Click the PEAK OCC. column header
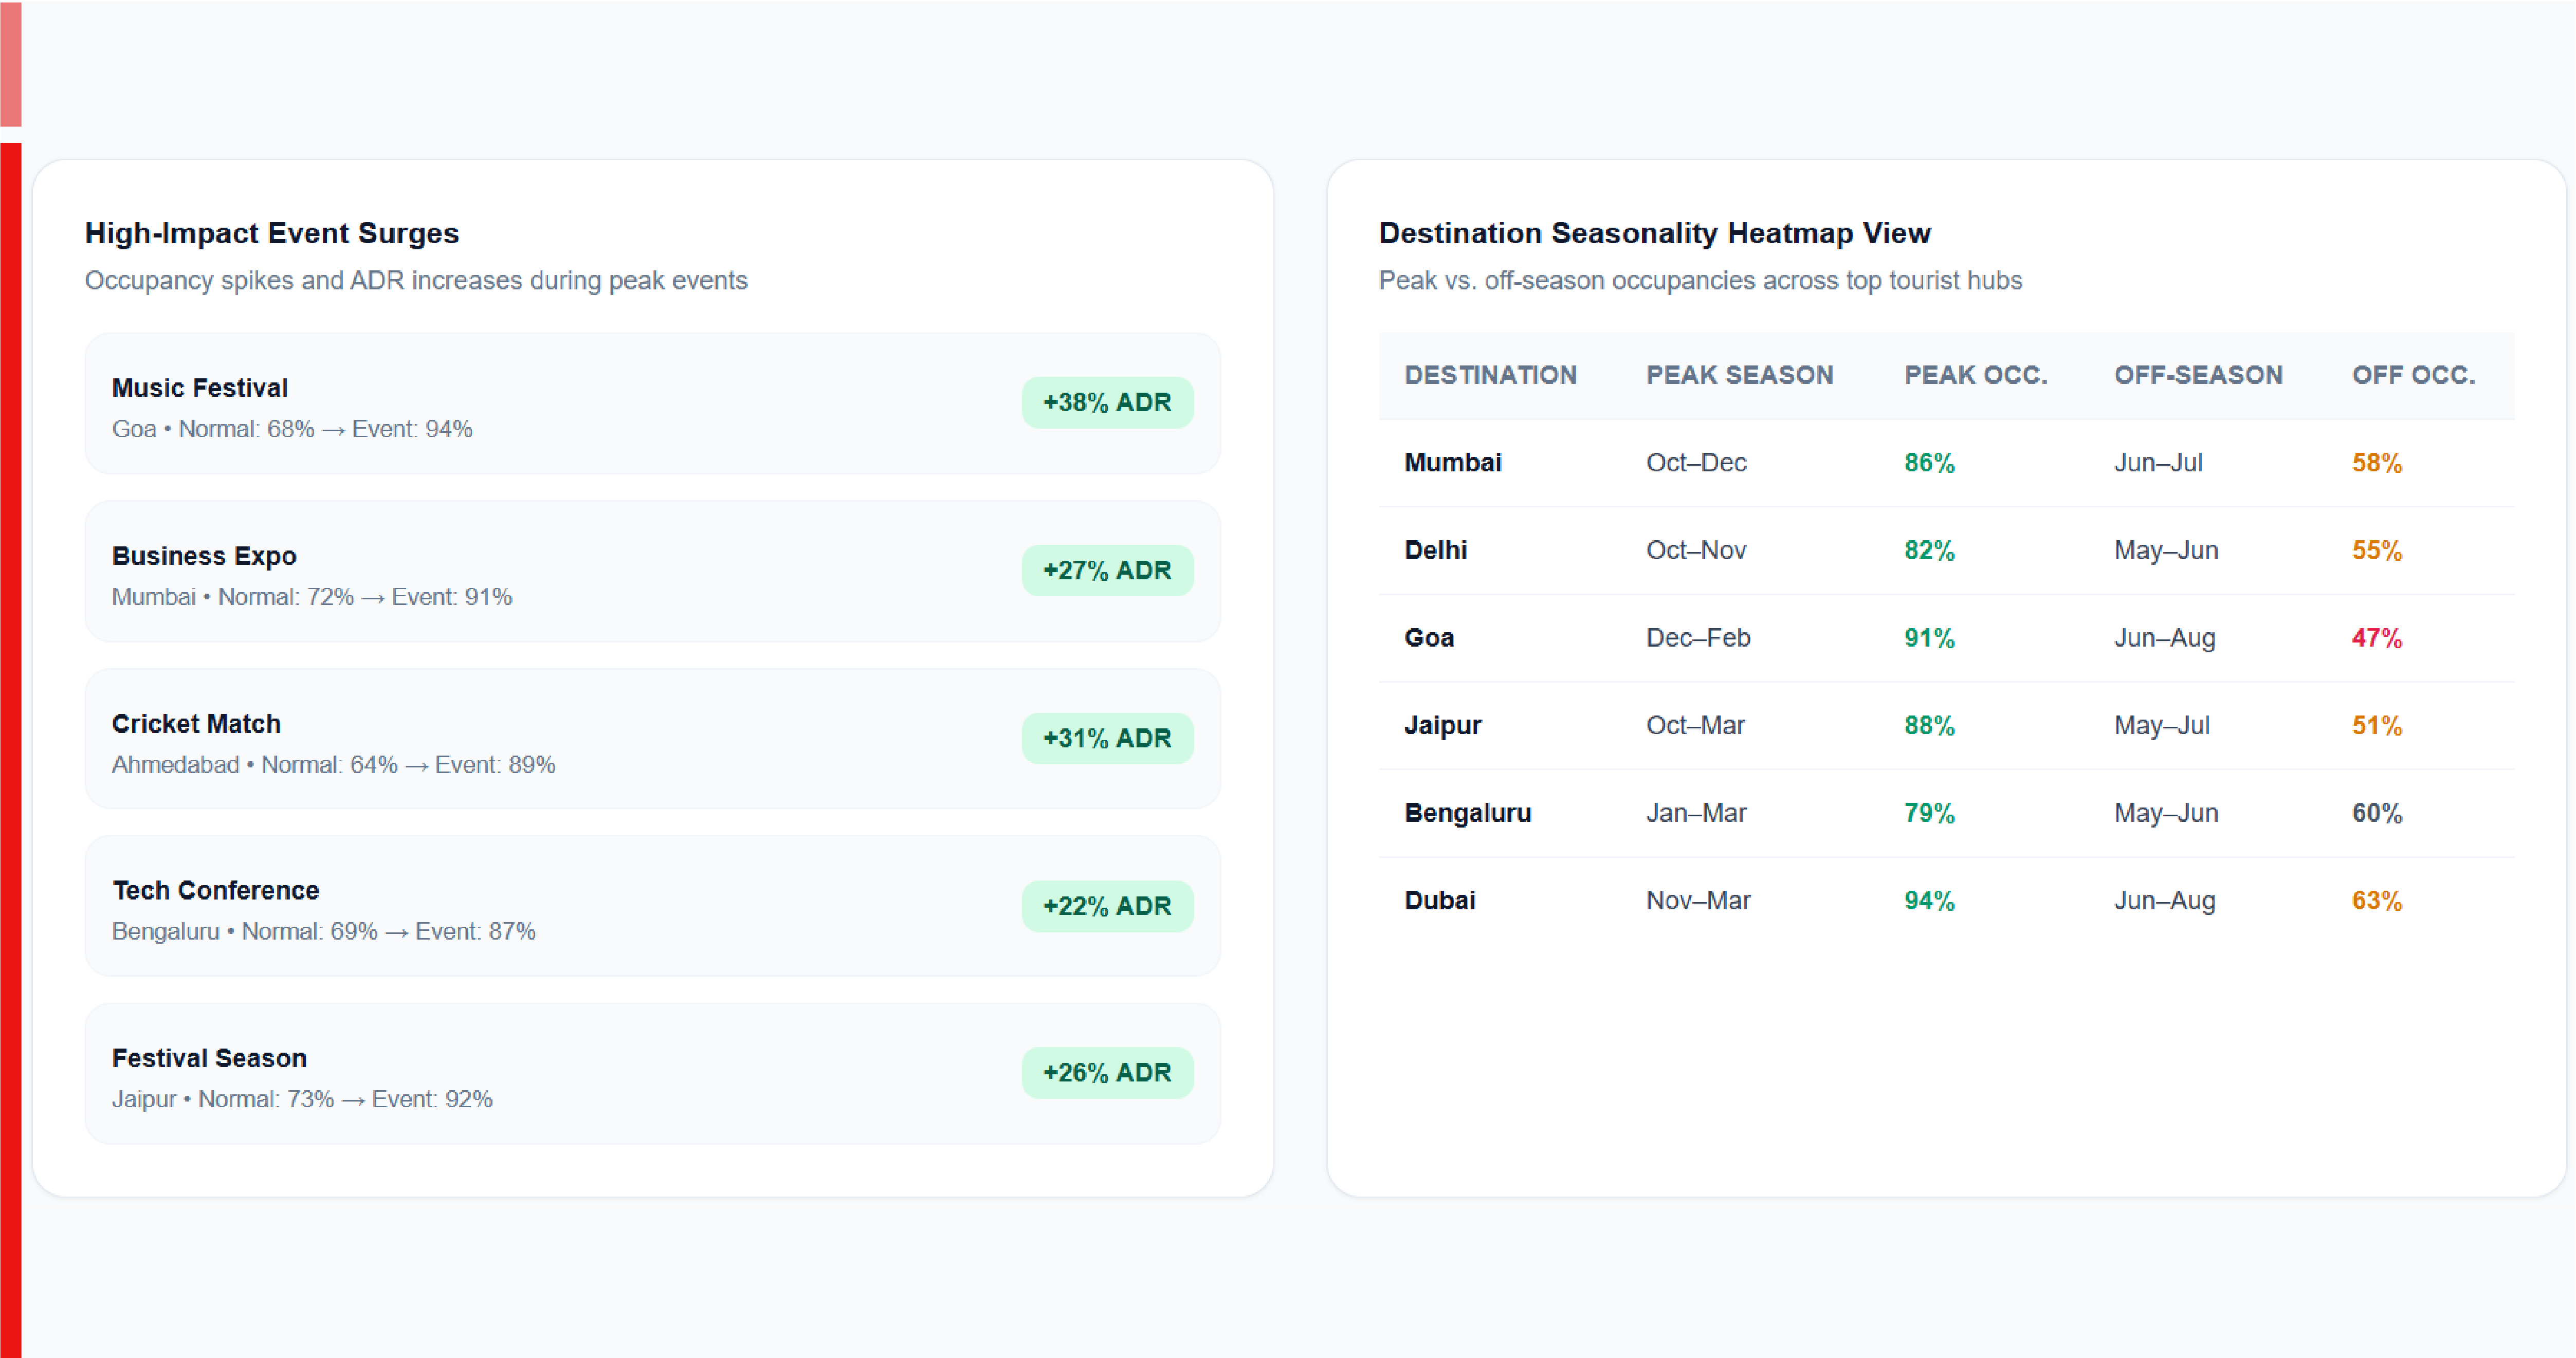 pyautogui.click(x=1975, y=376)
